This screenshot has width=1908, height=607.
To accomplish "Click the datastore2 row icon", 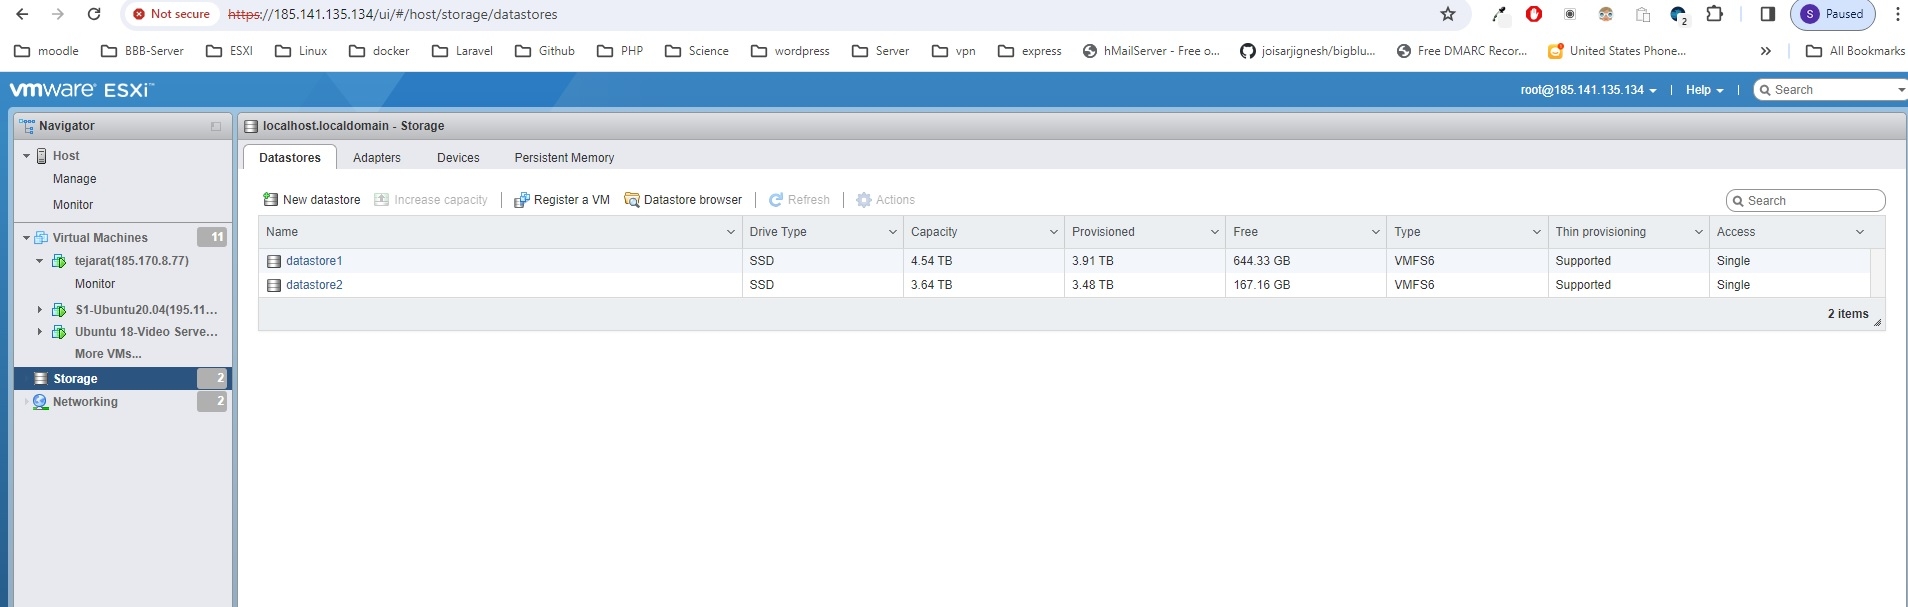I will [274, 285].
